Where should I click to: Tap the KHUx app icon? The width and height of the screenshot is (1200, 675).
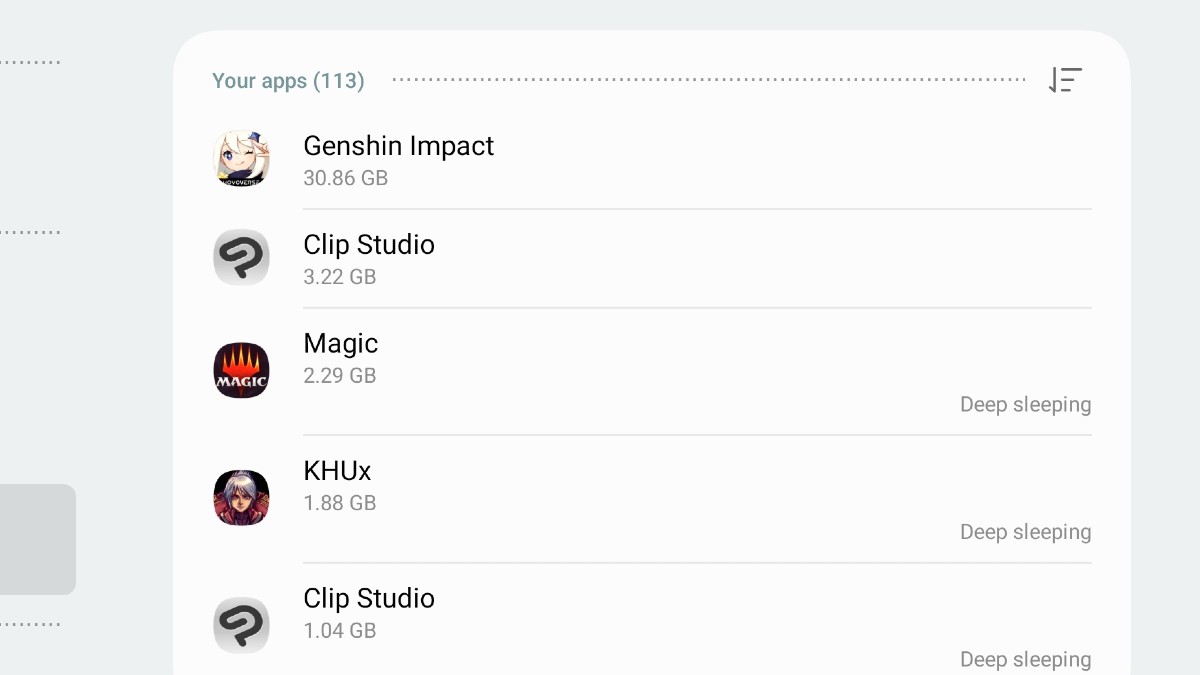tap(242, 498)
